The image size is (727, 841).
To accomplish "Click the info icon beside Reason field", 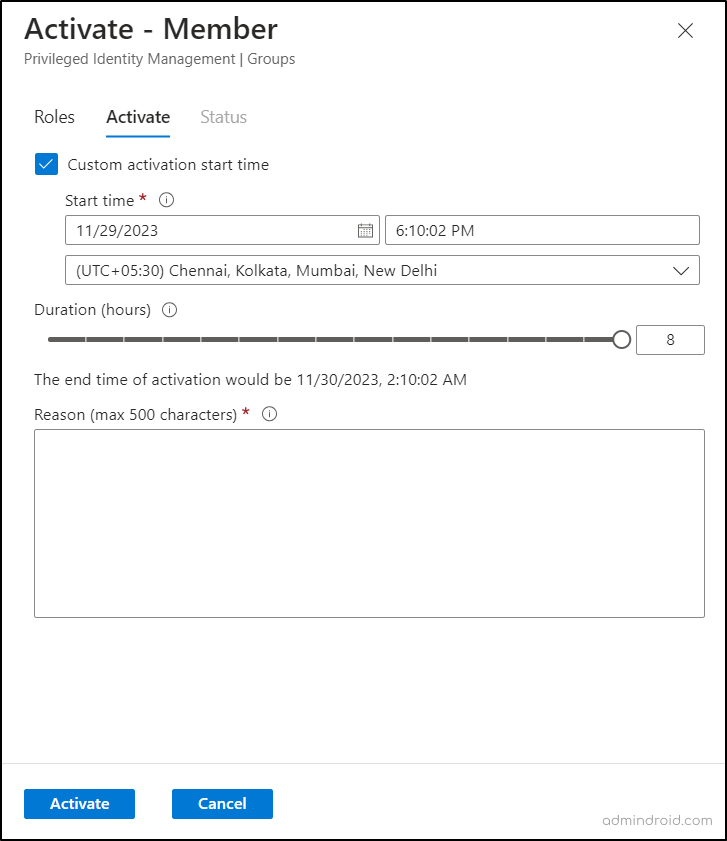I will pyautogui.click(x=268, y=414).
